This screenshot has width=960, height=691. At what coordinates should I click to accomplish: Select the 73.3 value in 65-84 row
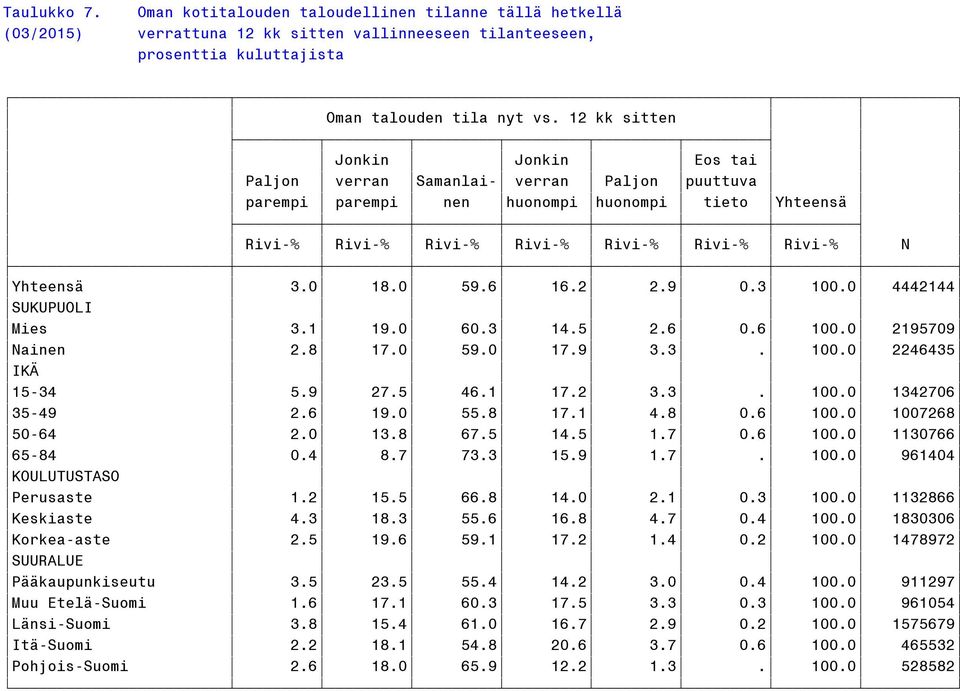point(479,455)
